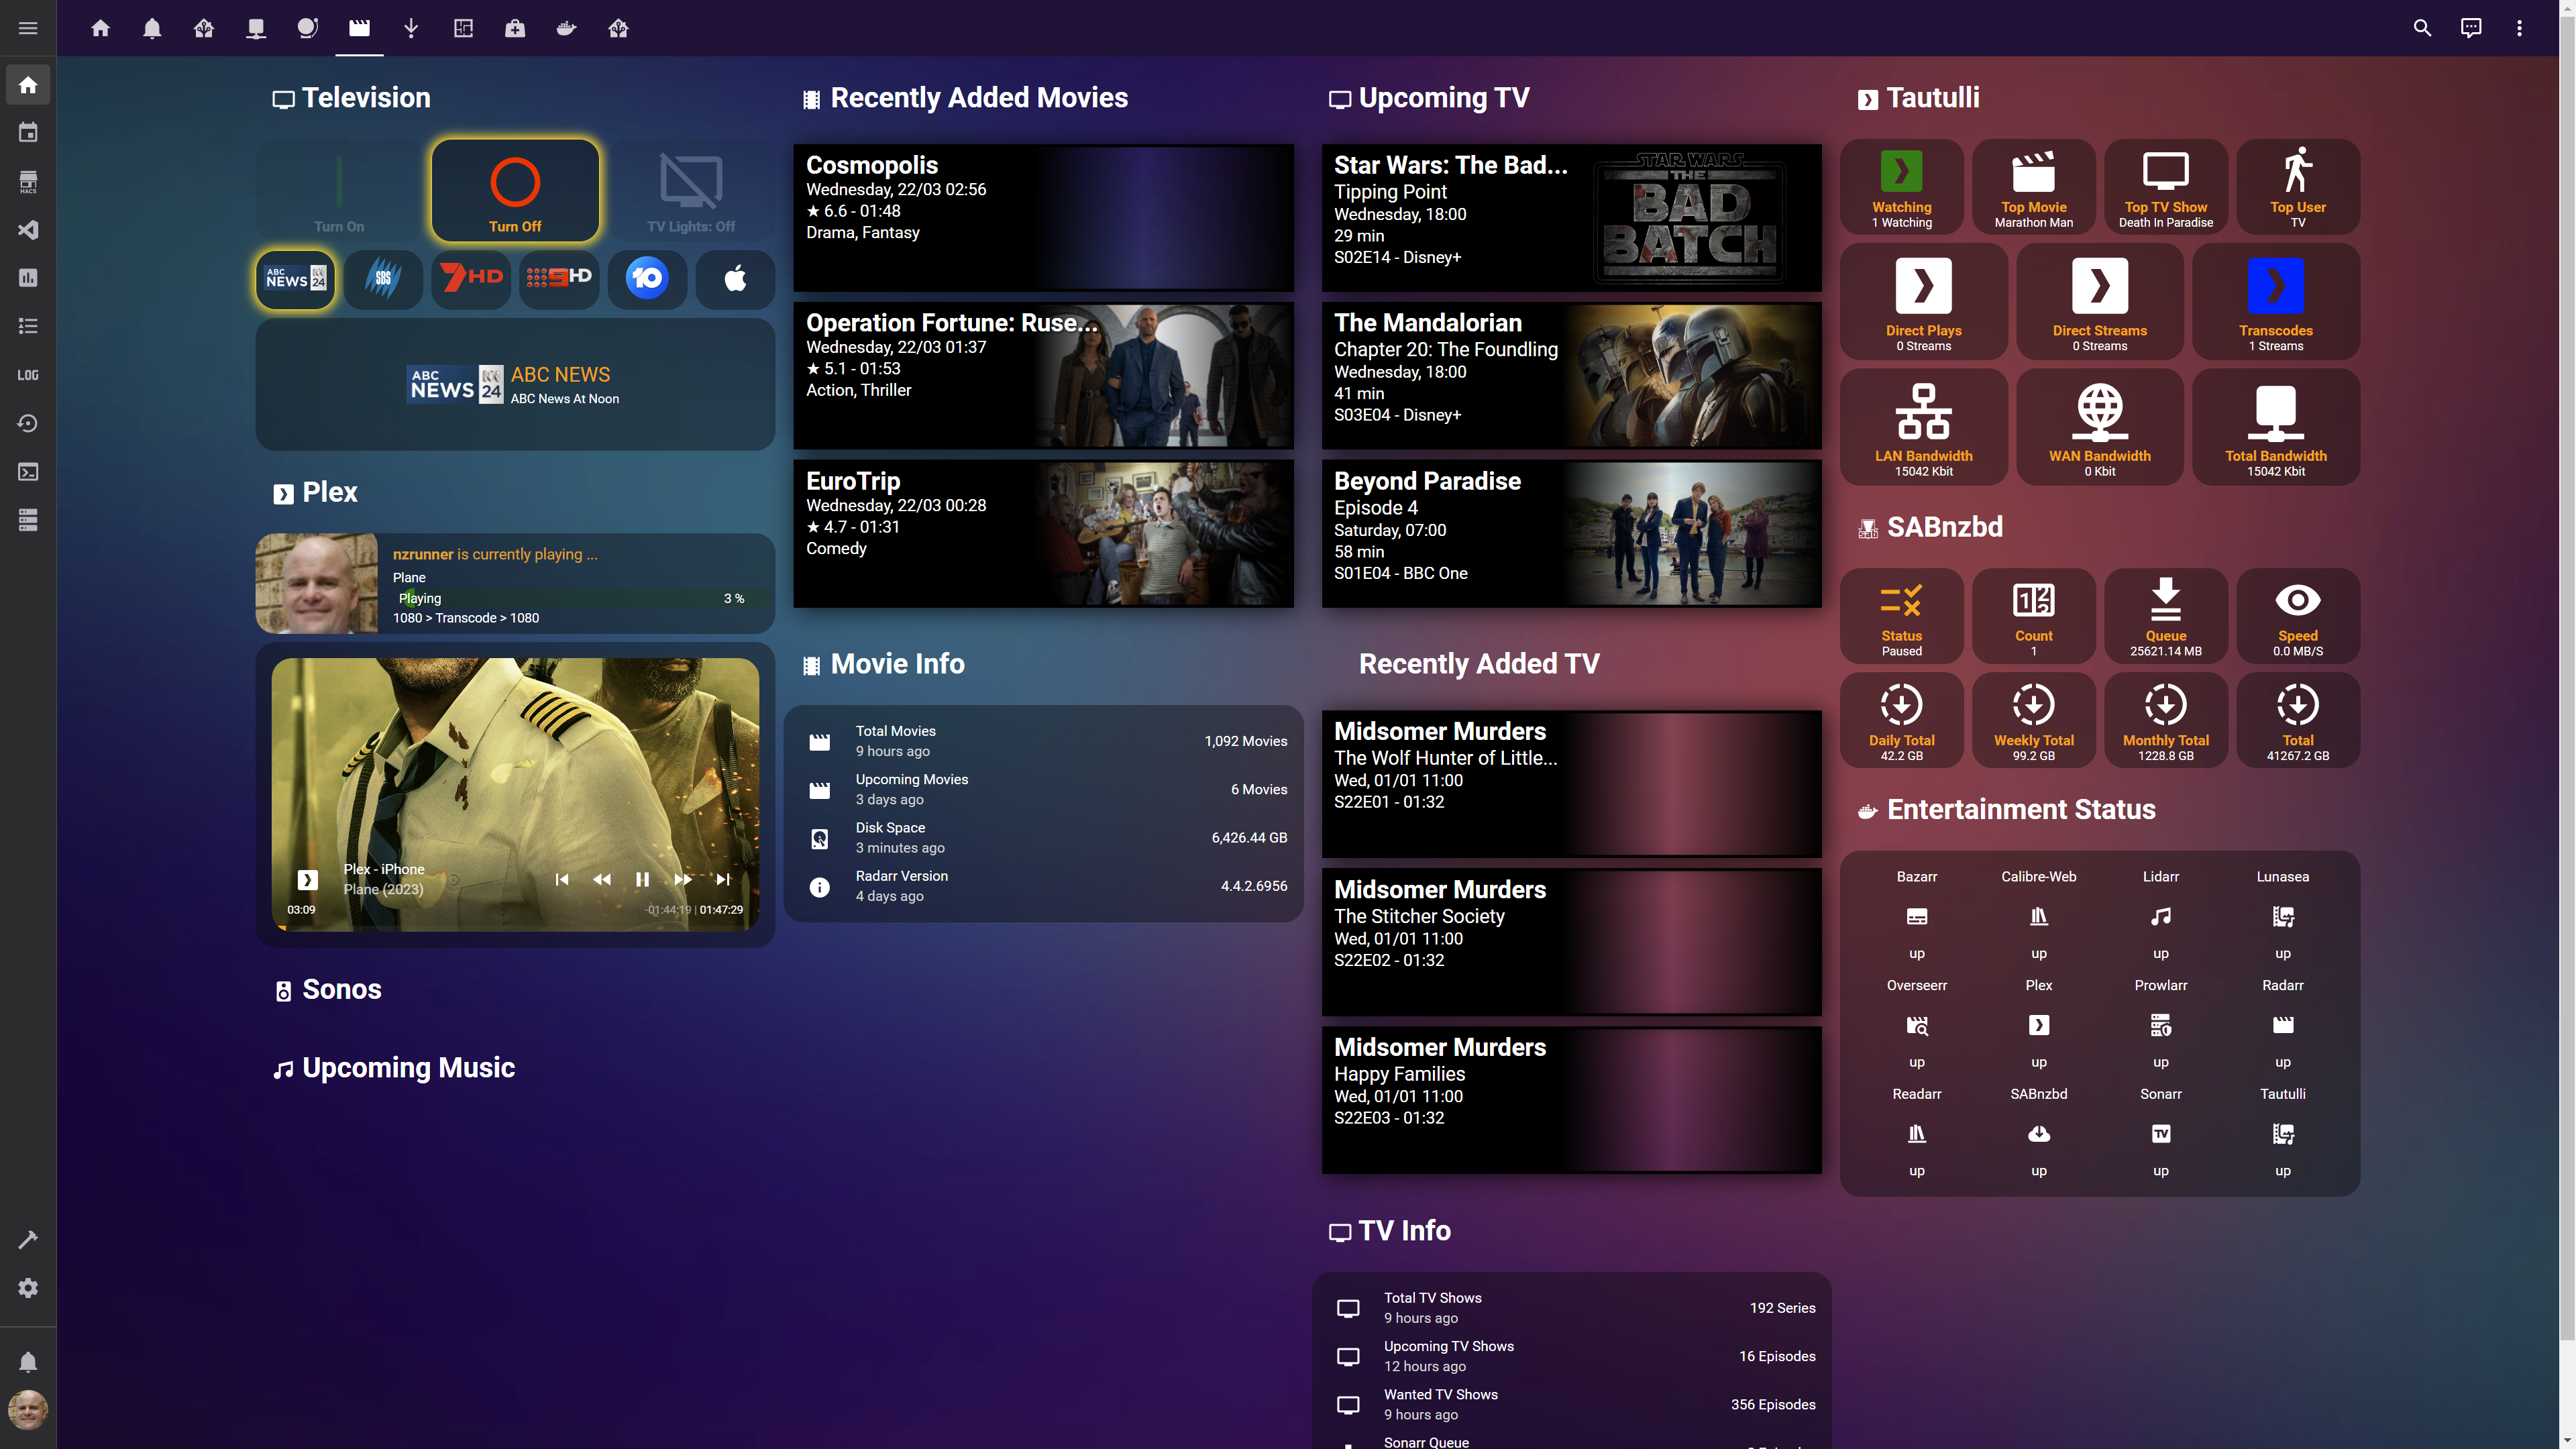Viewport: 2576px width, 1449px height.
Task: Open The Mandalorian upcoming TV card
Action: (1571, 376)
